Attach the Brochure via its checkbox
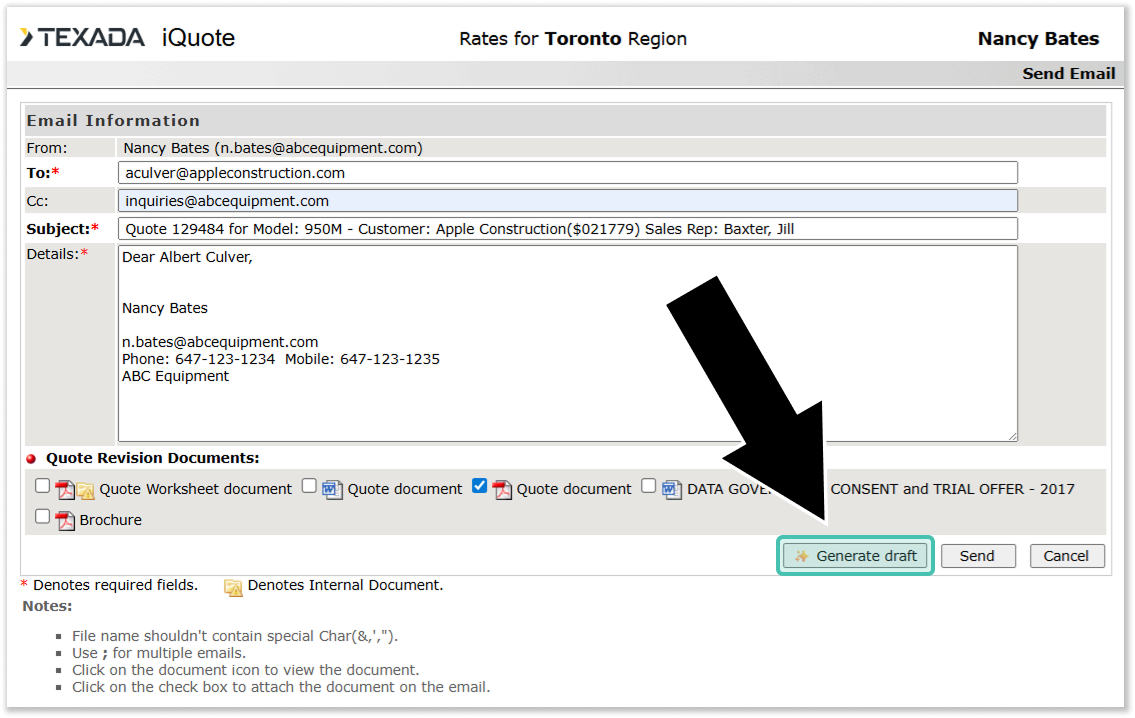Screen dimensions: 1135x718 coord(42,517)
